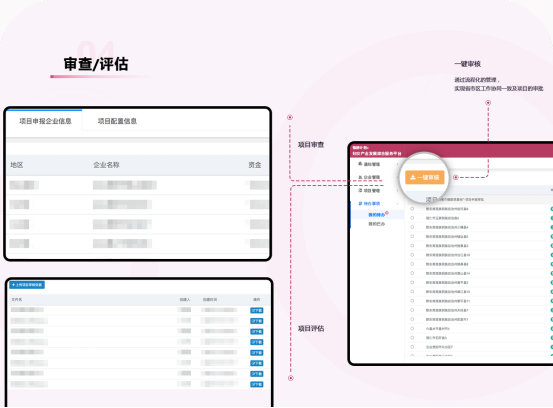Select the radio button in fifth list row

coord(412,245)
